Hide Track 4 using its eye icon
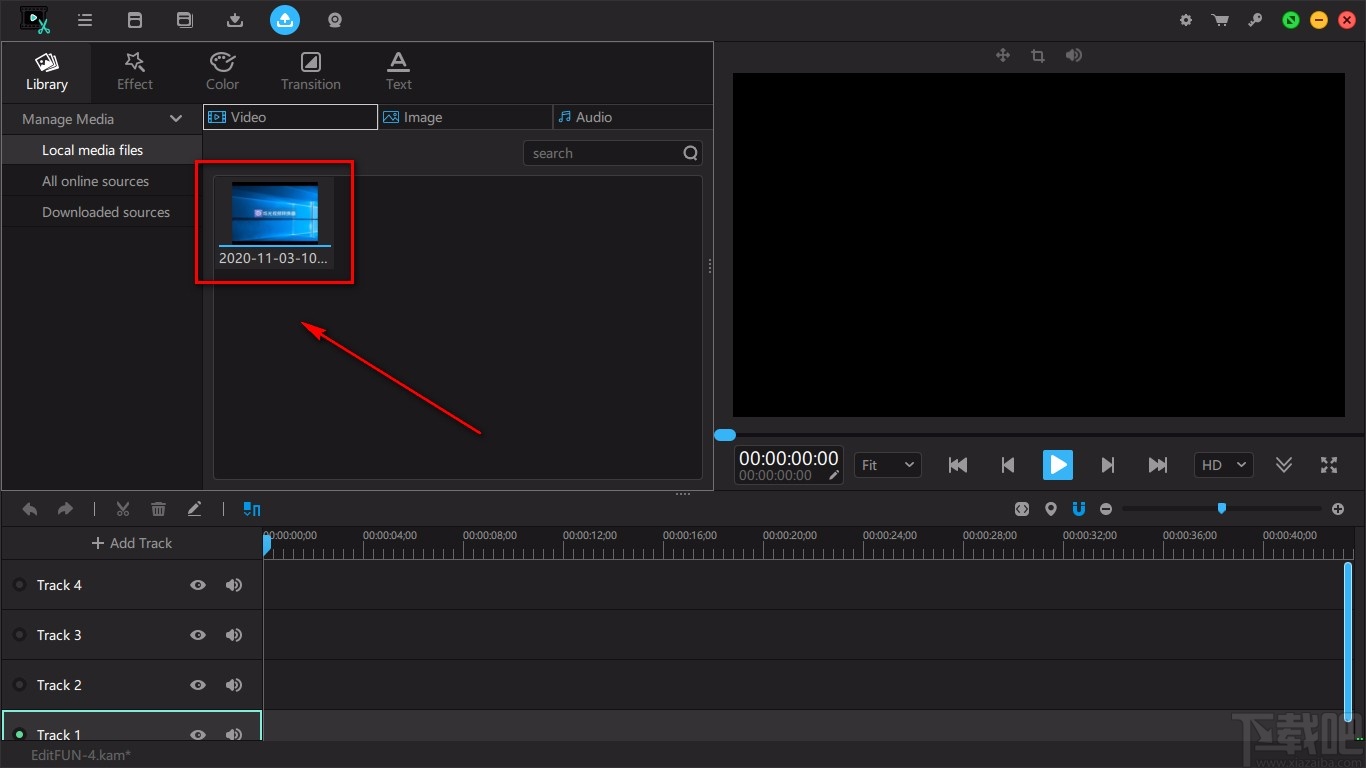Image resolution: width=1366 pixels, height=768 pixels. point(198,585)
